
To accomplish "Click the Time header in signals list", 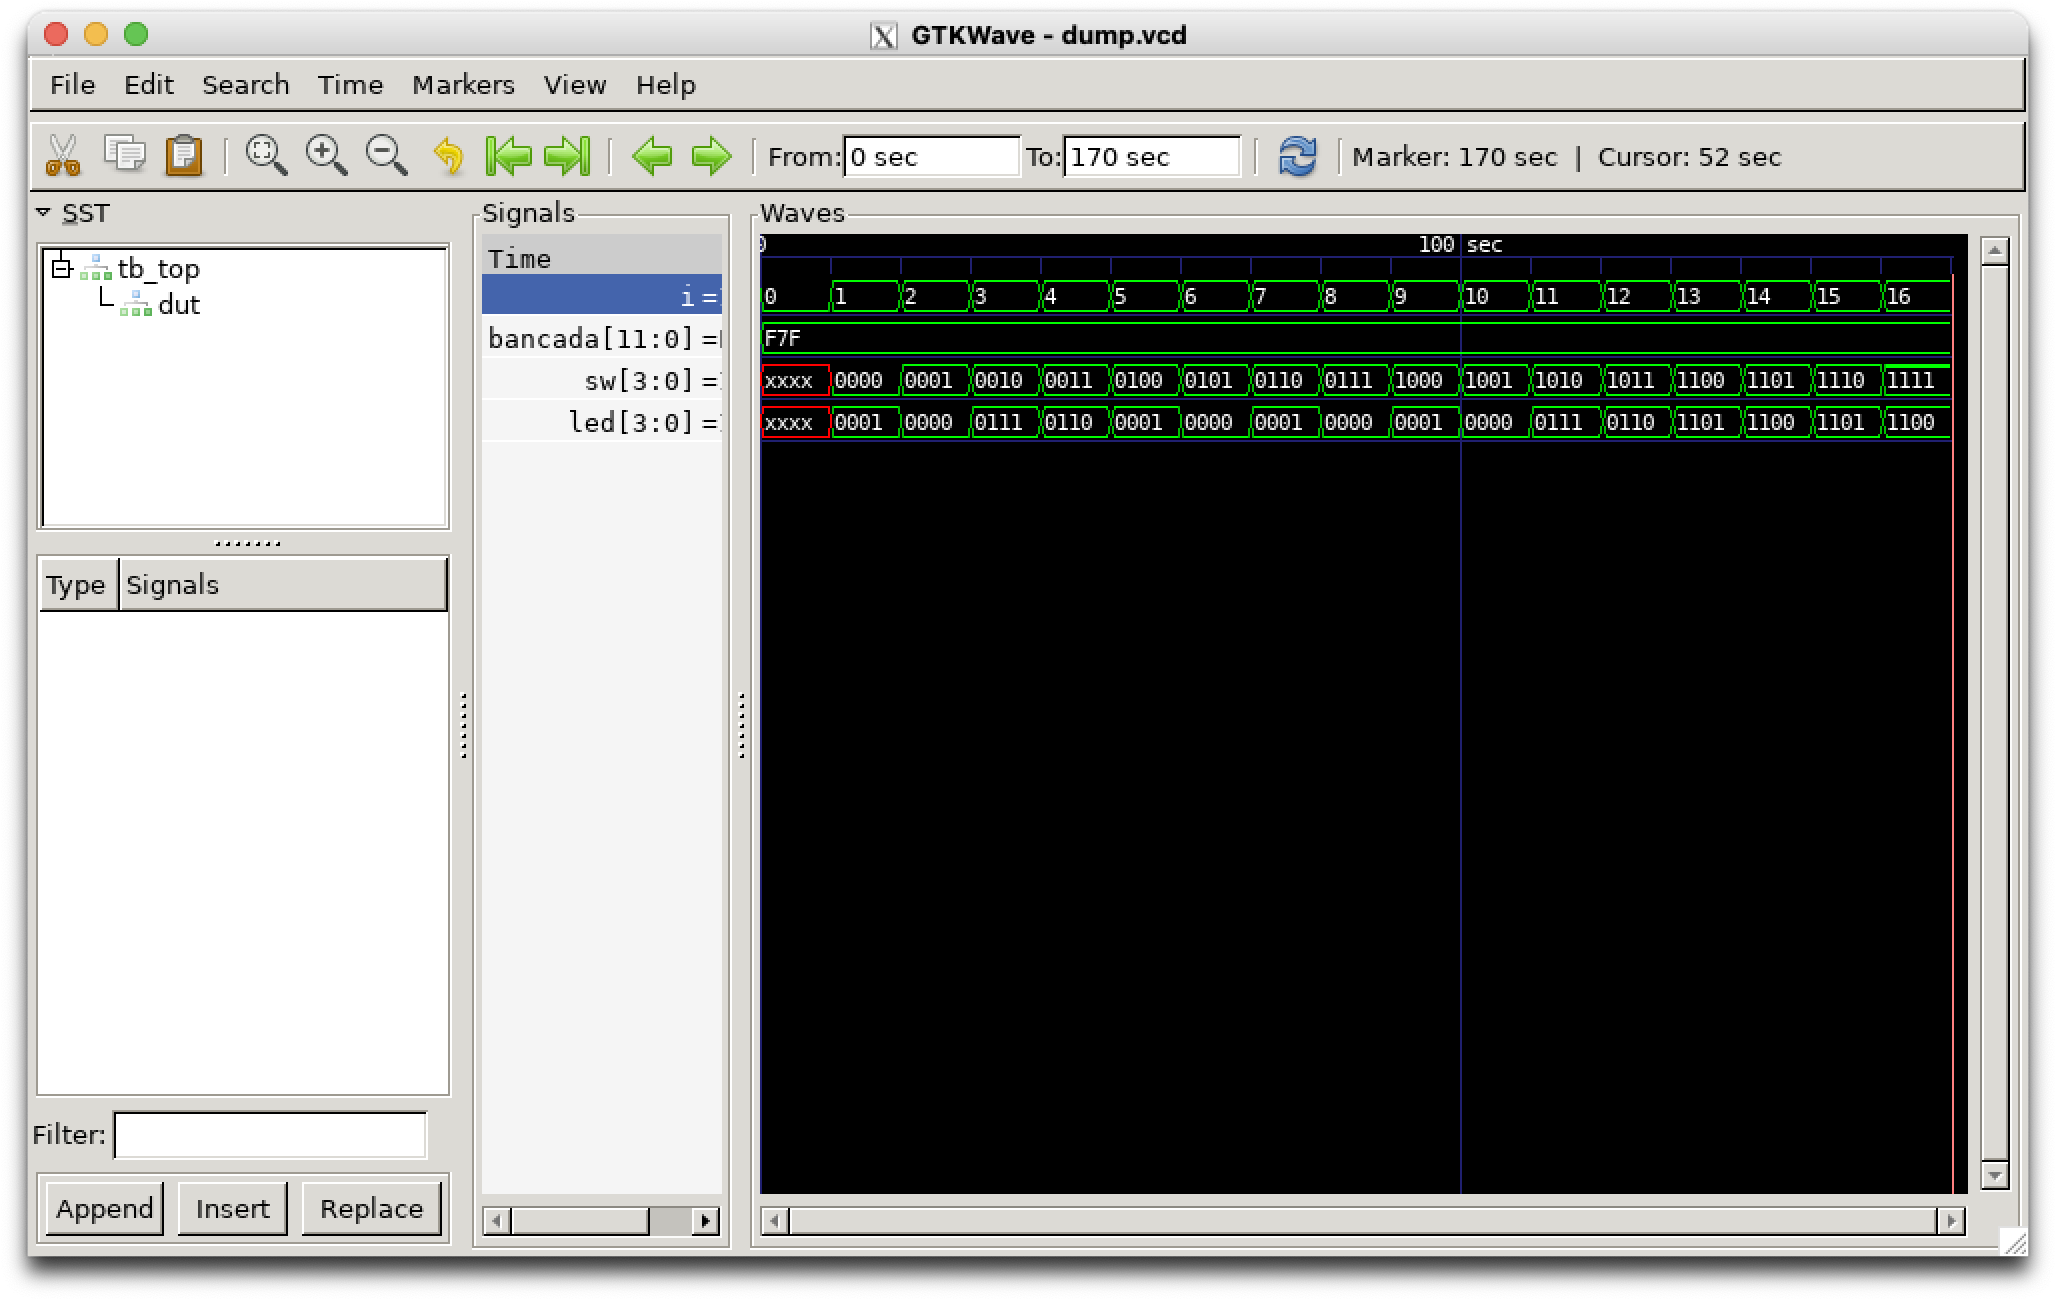I will point(602,258).
